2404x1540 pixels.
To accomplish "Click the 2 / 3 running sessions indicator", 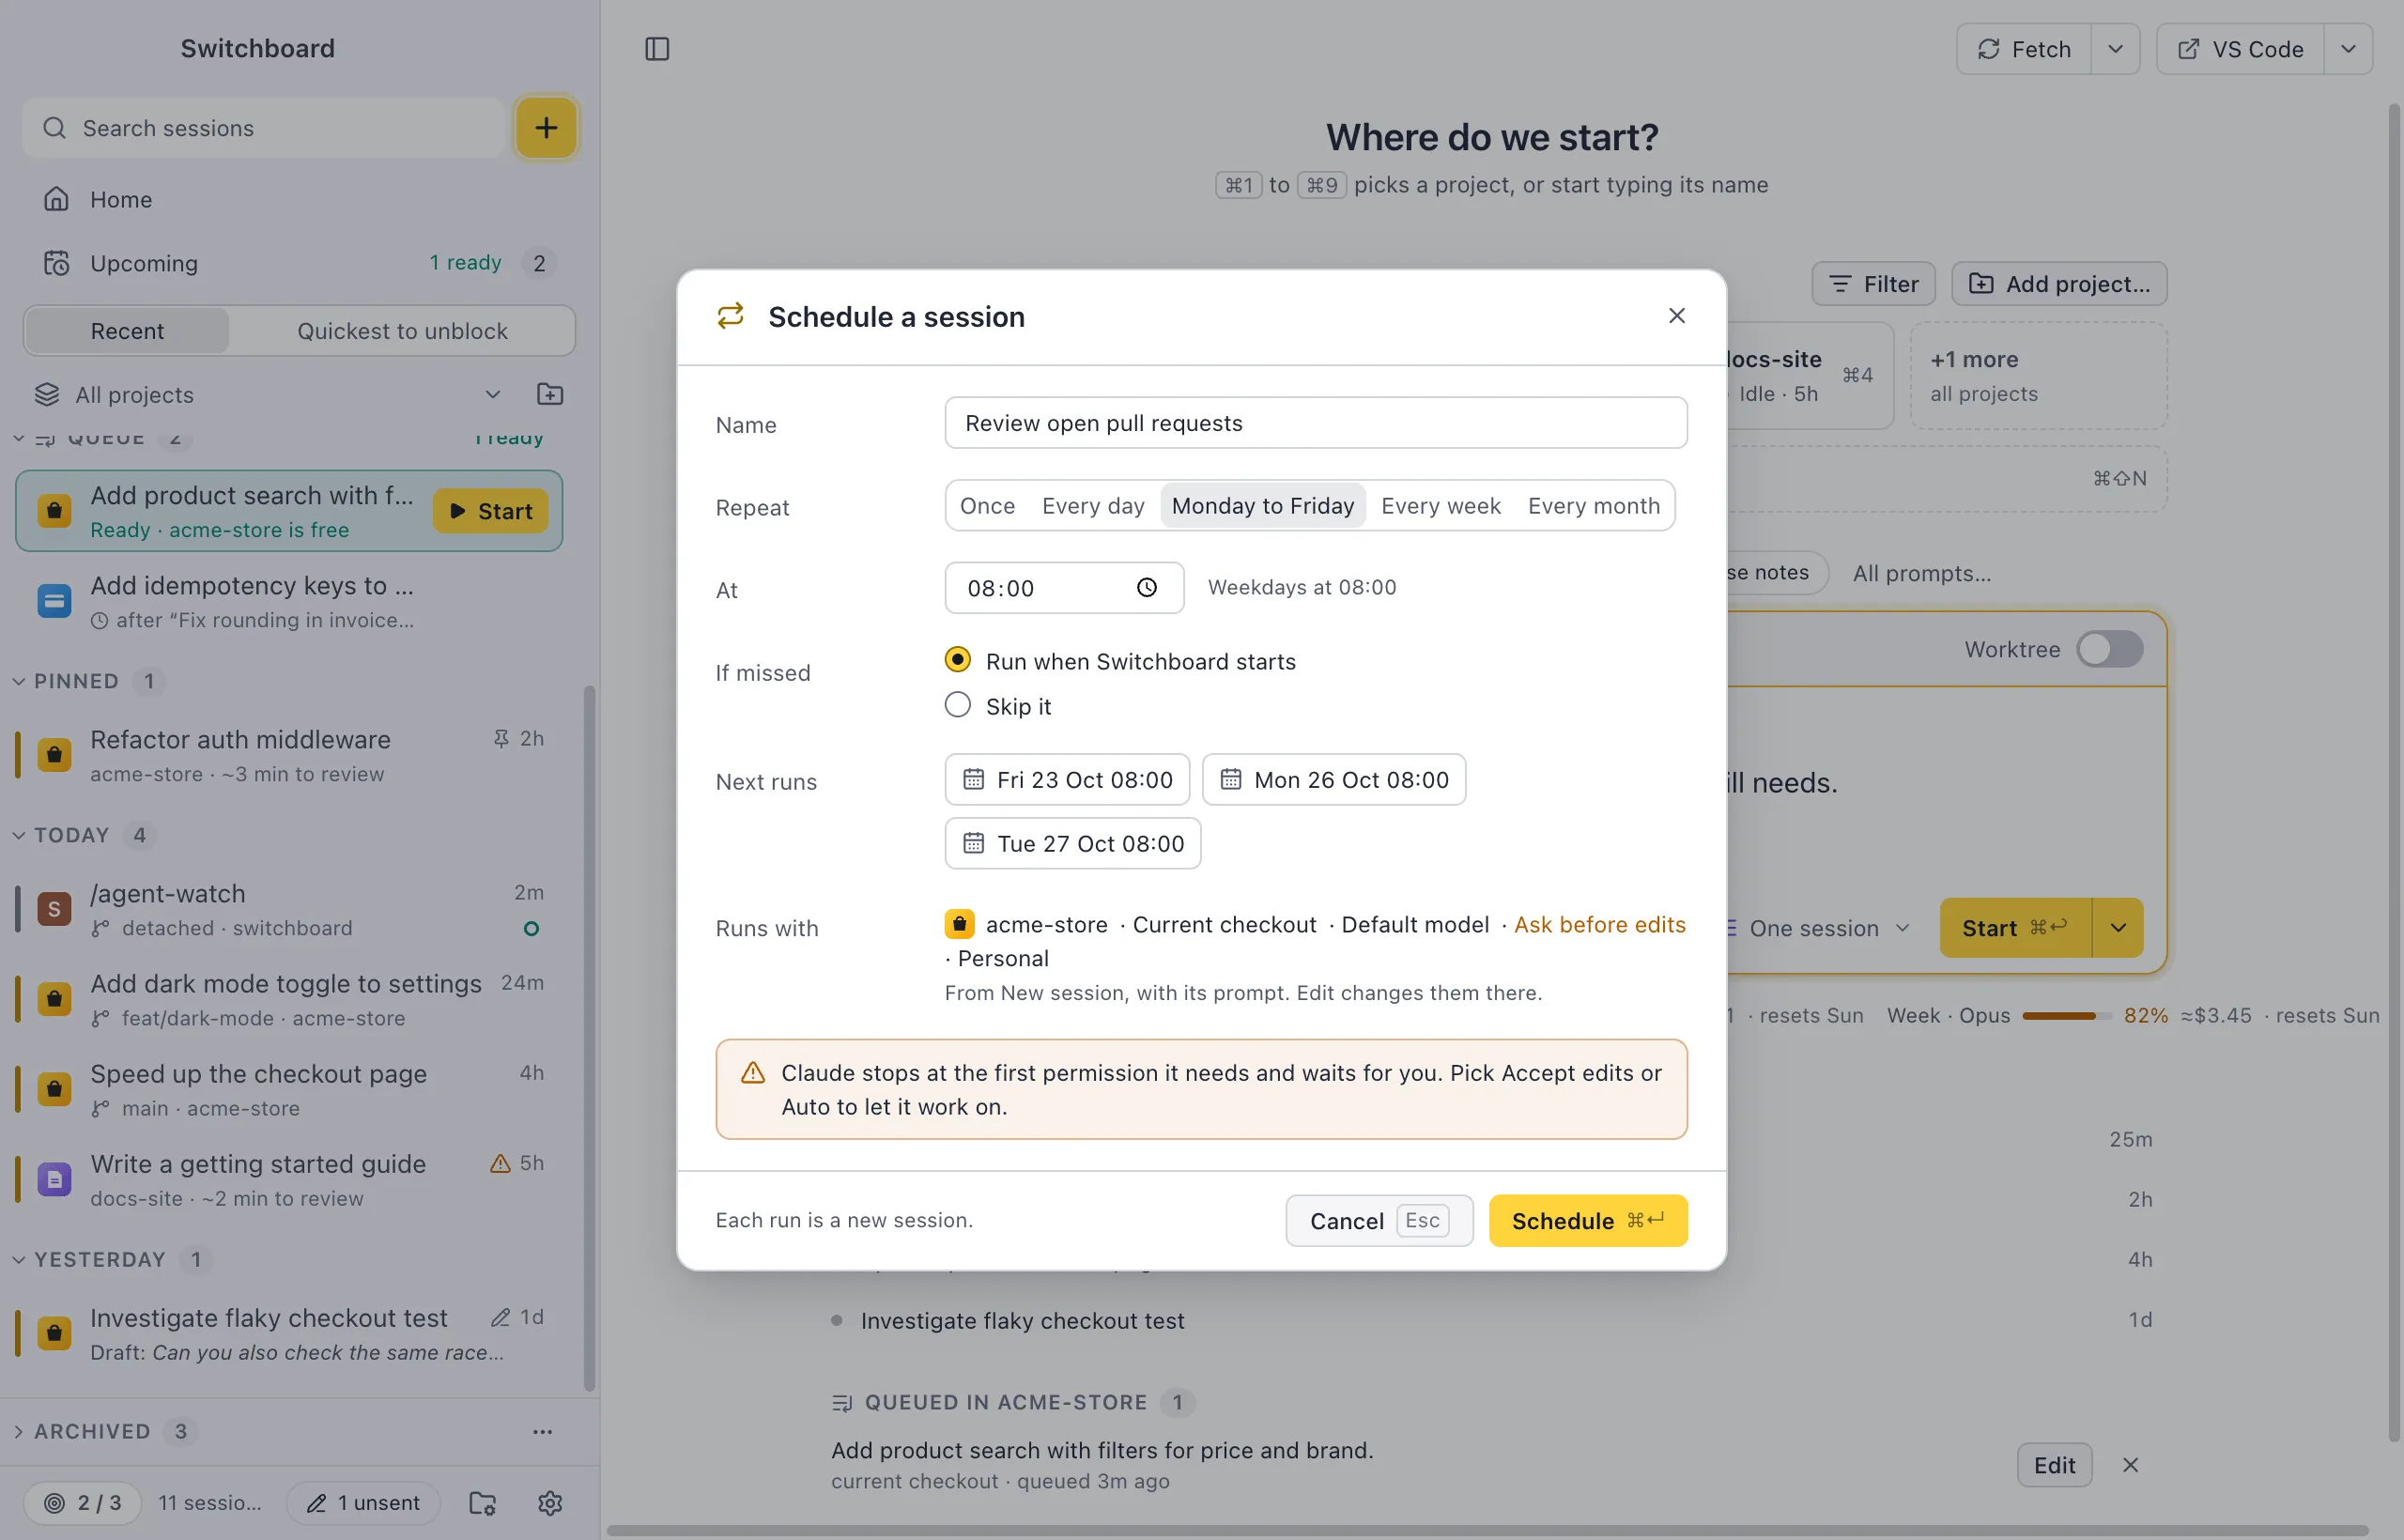I will (x=82, y=1503).
